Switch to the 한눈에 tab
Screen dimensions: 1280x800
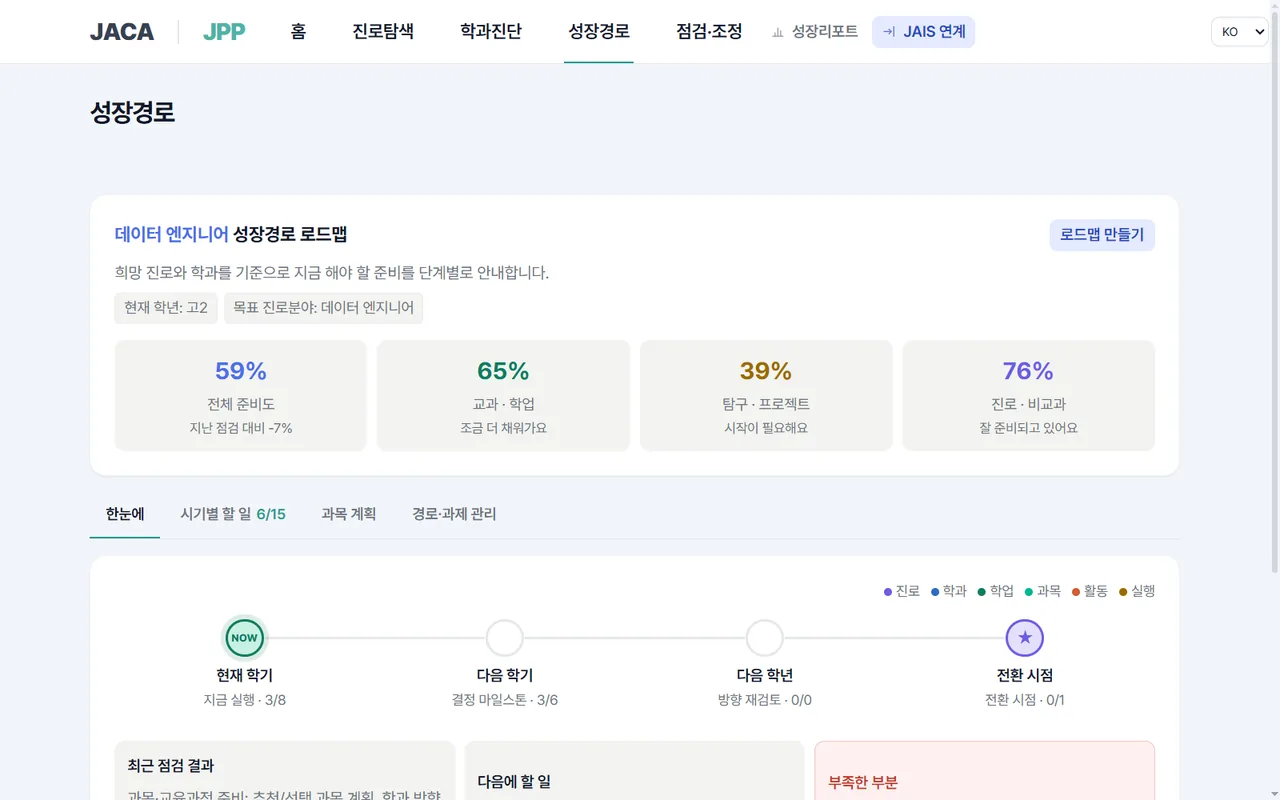125,514
